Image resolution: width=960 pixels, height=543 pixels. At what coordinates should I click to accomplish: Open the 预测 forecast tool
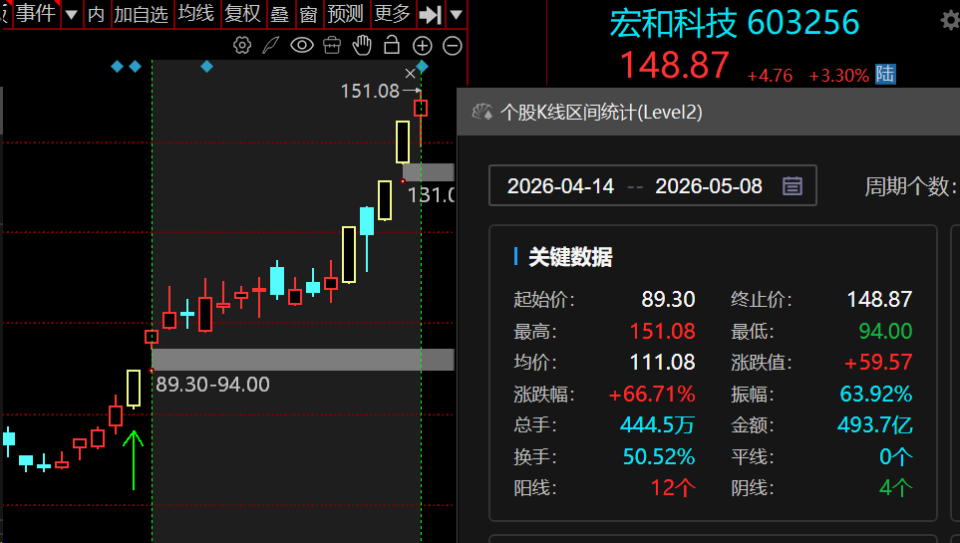tap(345, 13)
